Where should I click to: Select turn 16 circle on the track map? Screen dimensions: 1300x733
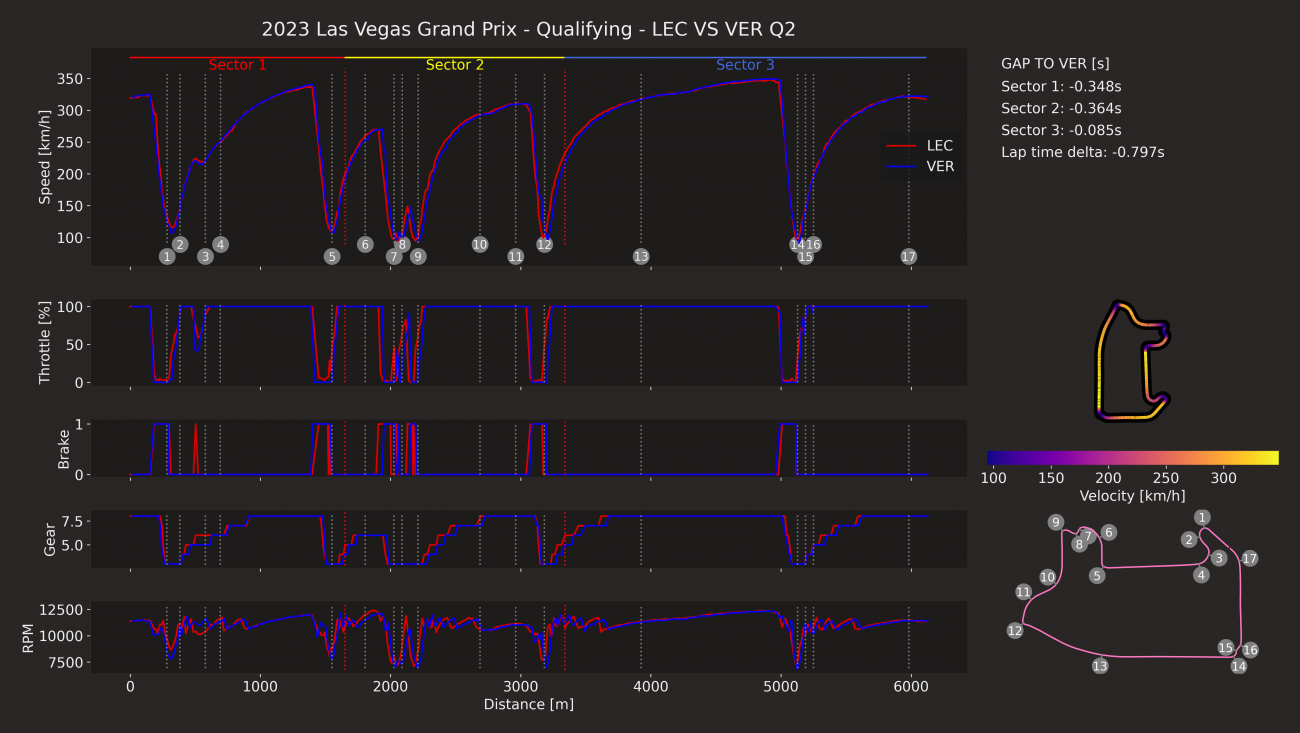(x=1250, y=650)
